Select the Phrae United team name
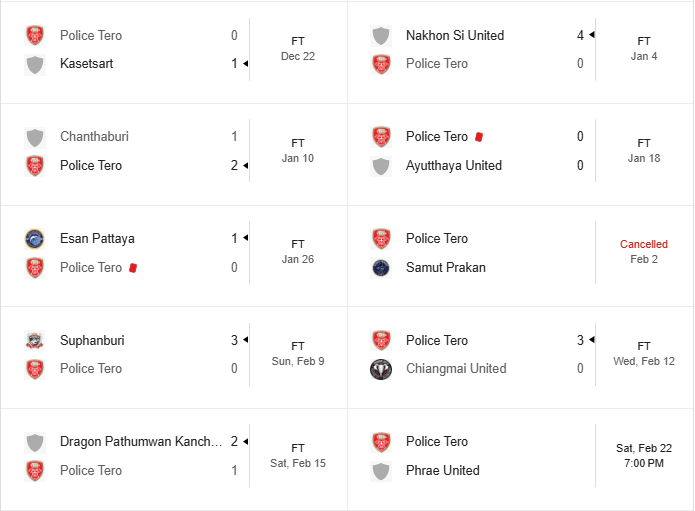The image size is (695, 511). tap(442, 470)
